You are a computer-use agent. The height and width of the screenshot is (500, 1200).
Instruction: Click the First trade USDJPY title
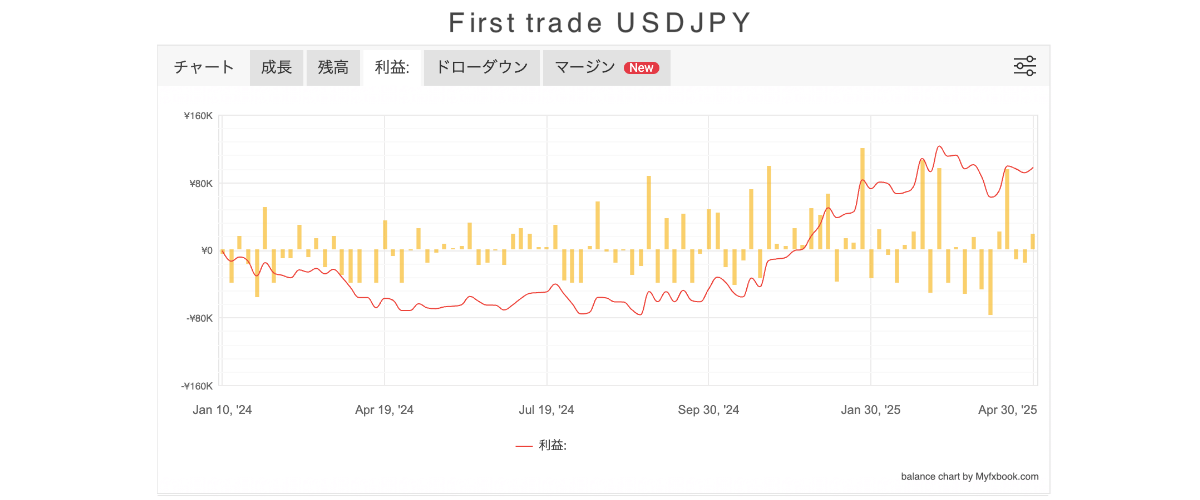point(600,22)
